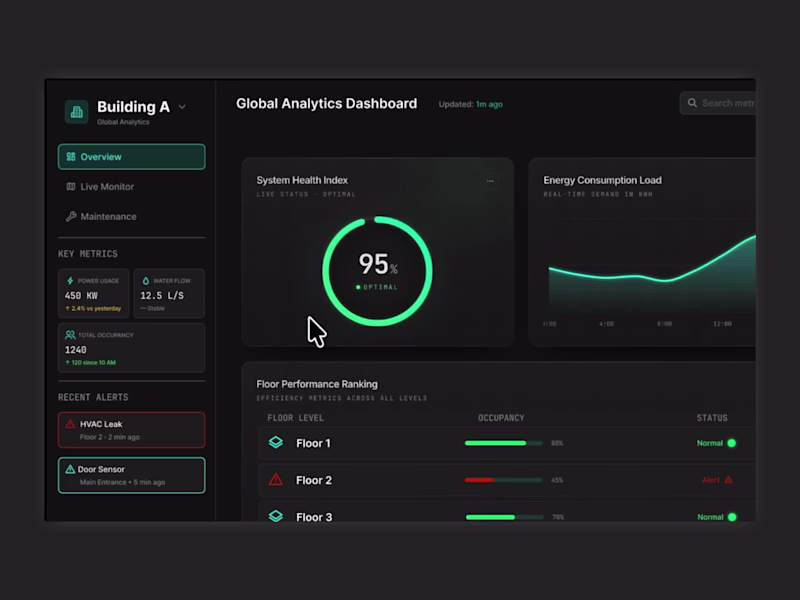
Task: Click the Updated 1m ago timestamp
Action: pyautogui.click(x=470, y=104)
